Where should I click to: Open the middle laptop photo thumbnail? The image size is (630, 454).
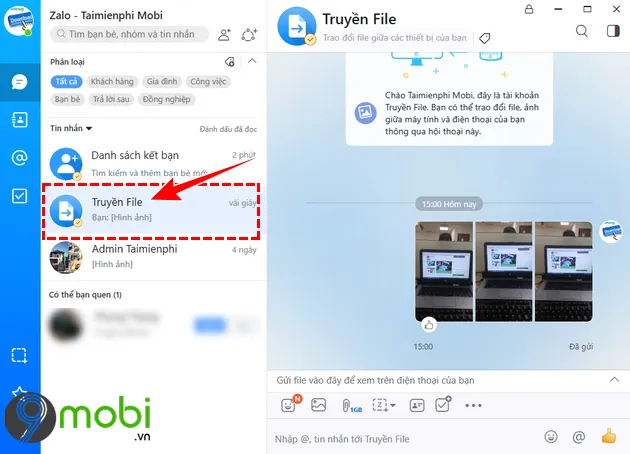point(504,272)
